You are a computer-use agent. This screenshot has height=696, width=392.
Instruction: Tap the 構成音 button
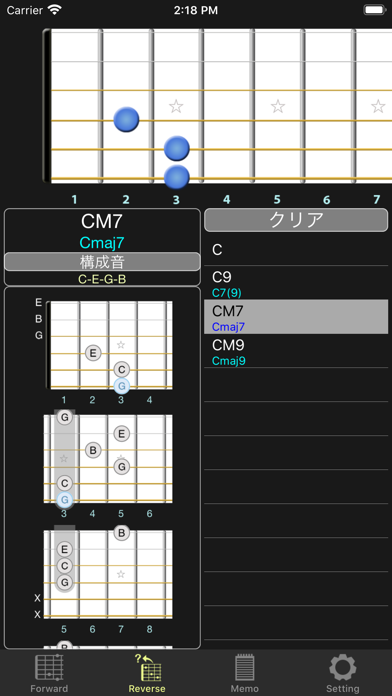point(102,262)
